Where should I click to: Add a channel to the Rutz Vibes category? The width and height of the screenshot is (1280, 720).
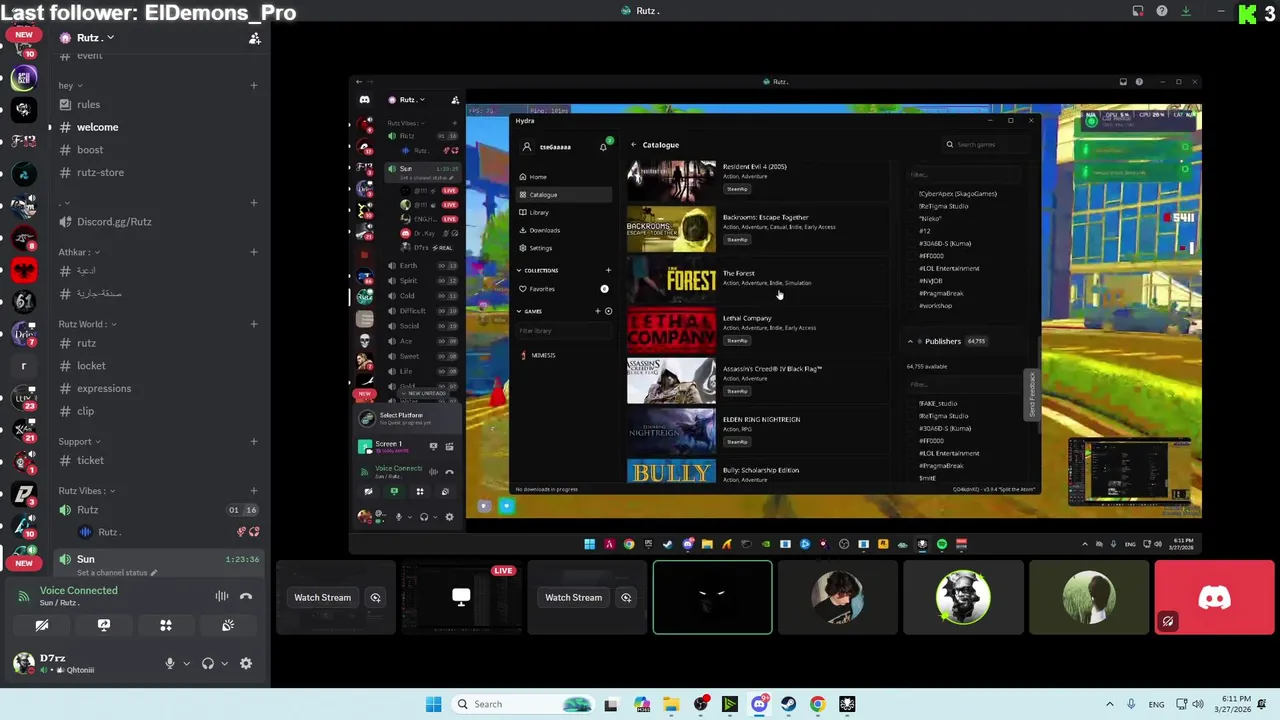(x=254, y=491)
